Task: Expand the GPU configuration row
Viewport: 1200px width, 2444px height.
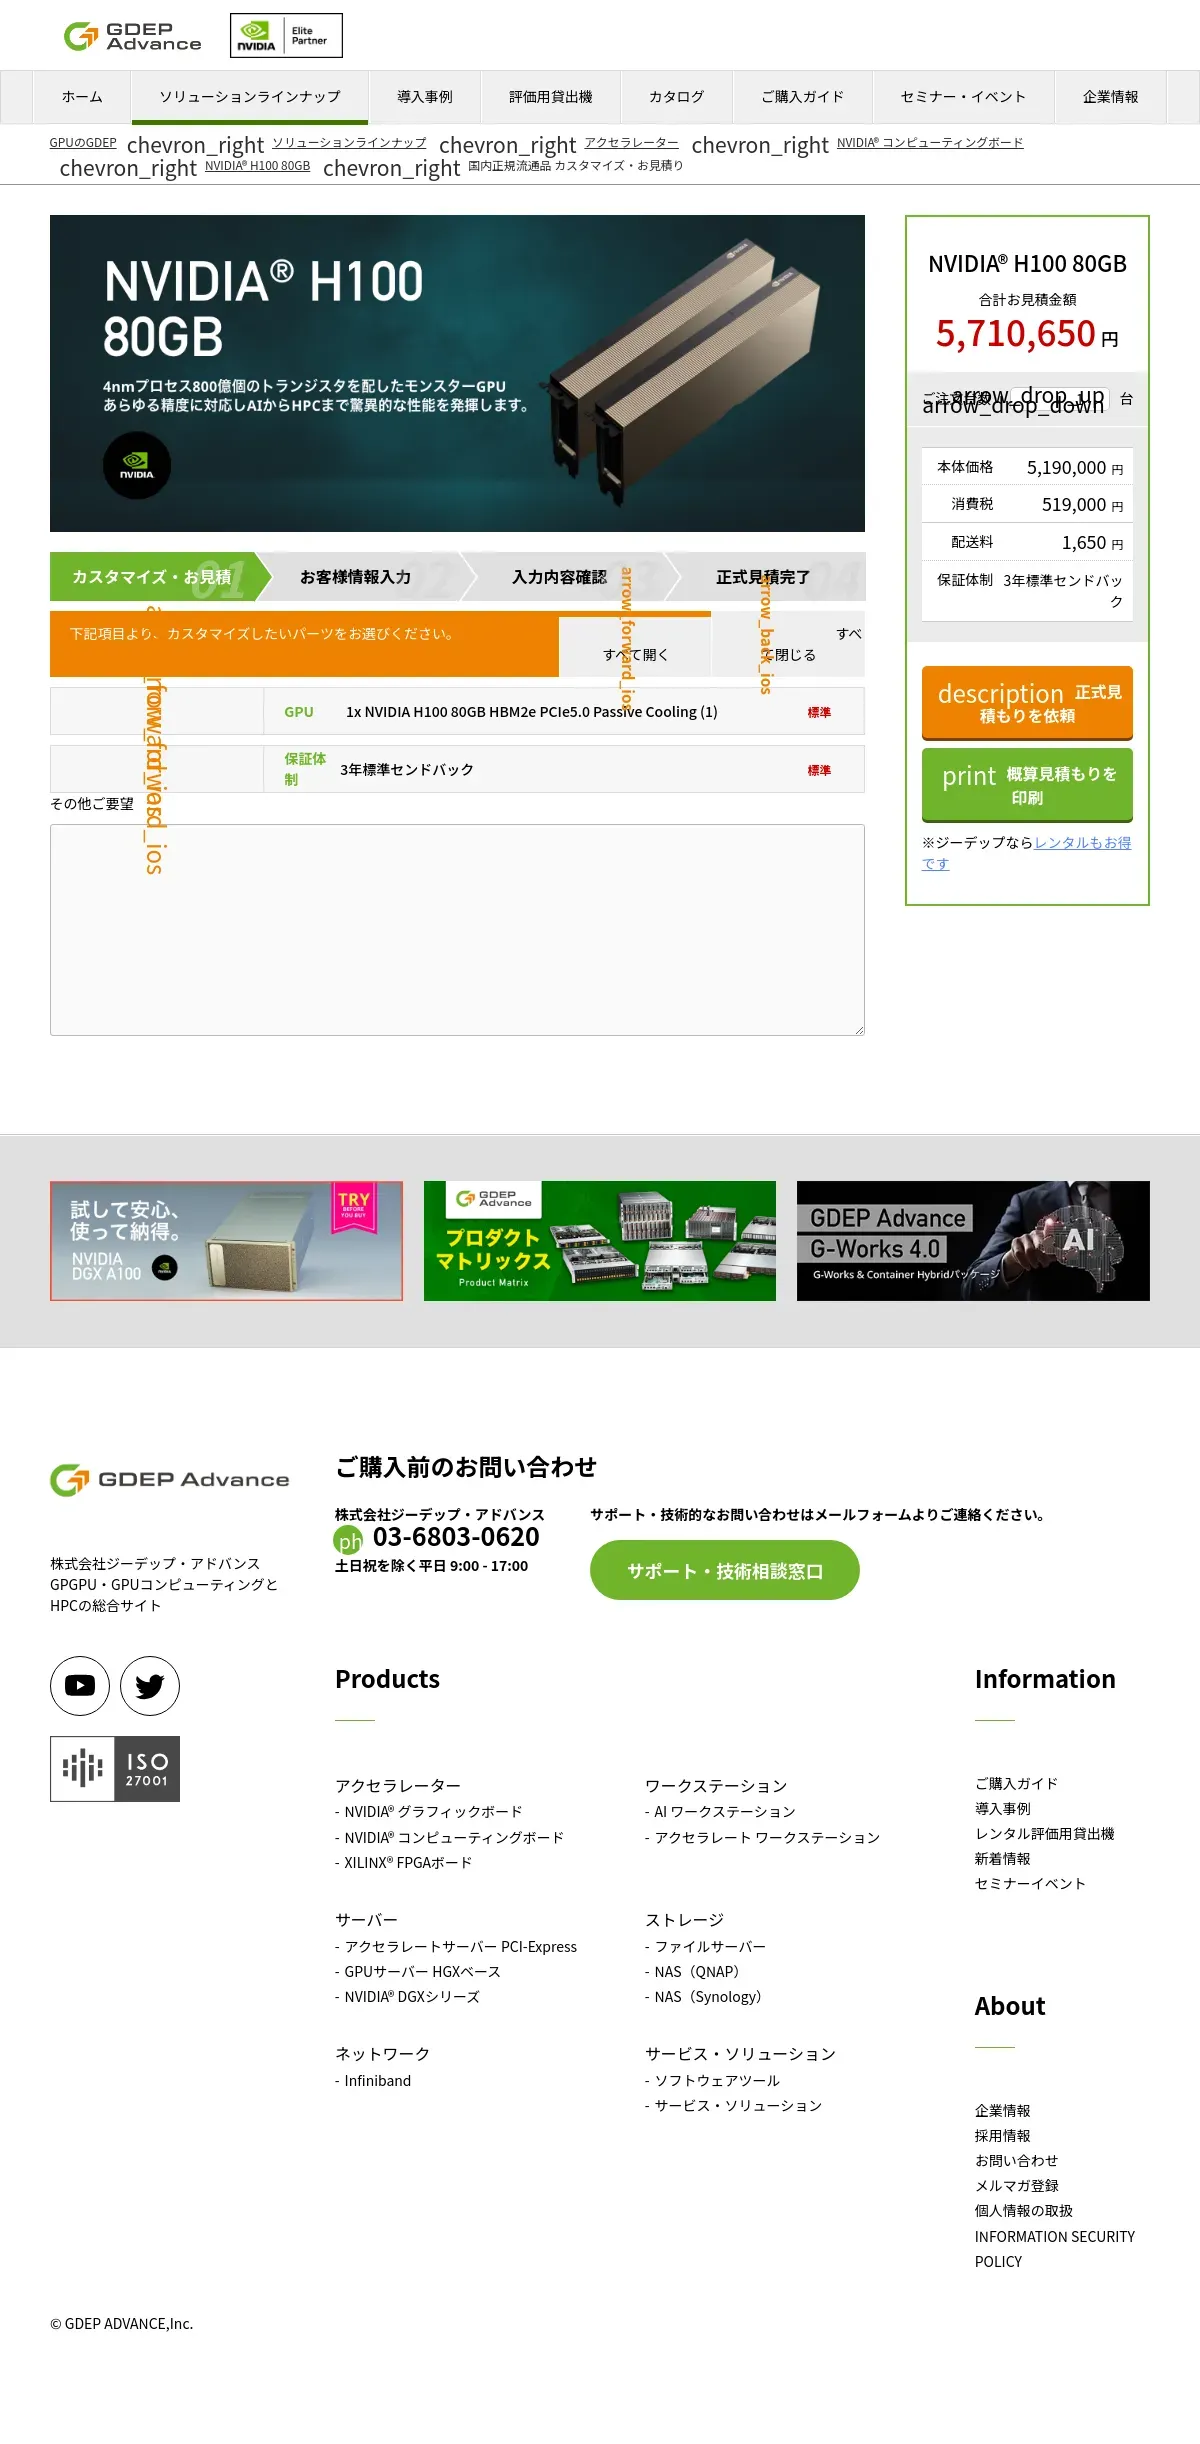Action: tap(457, 711)
